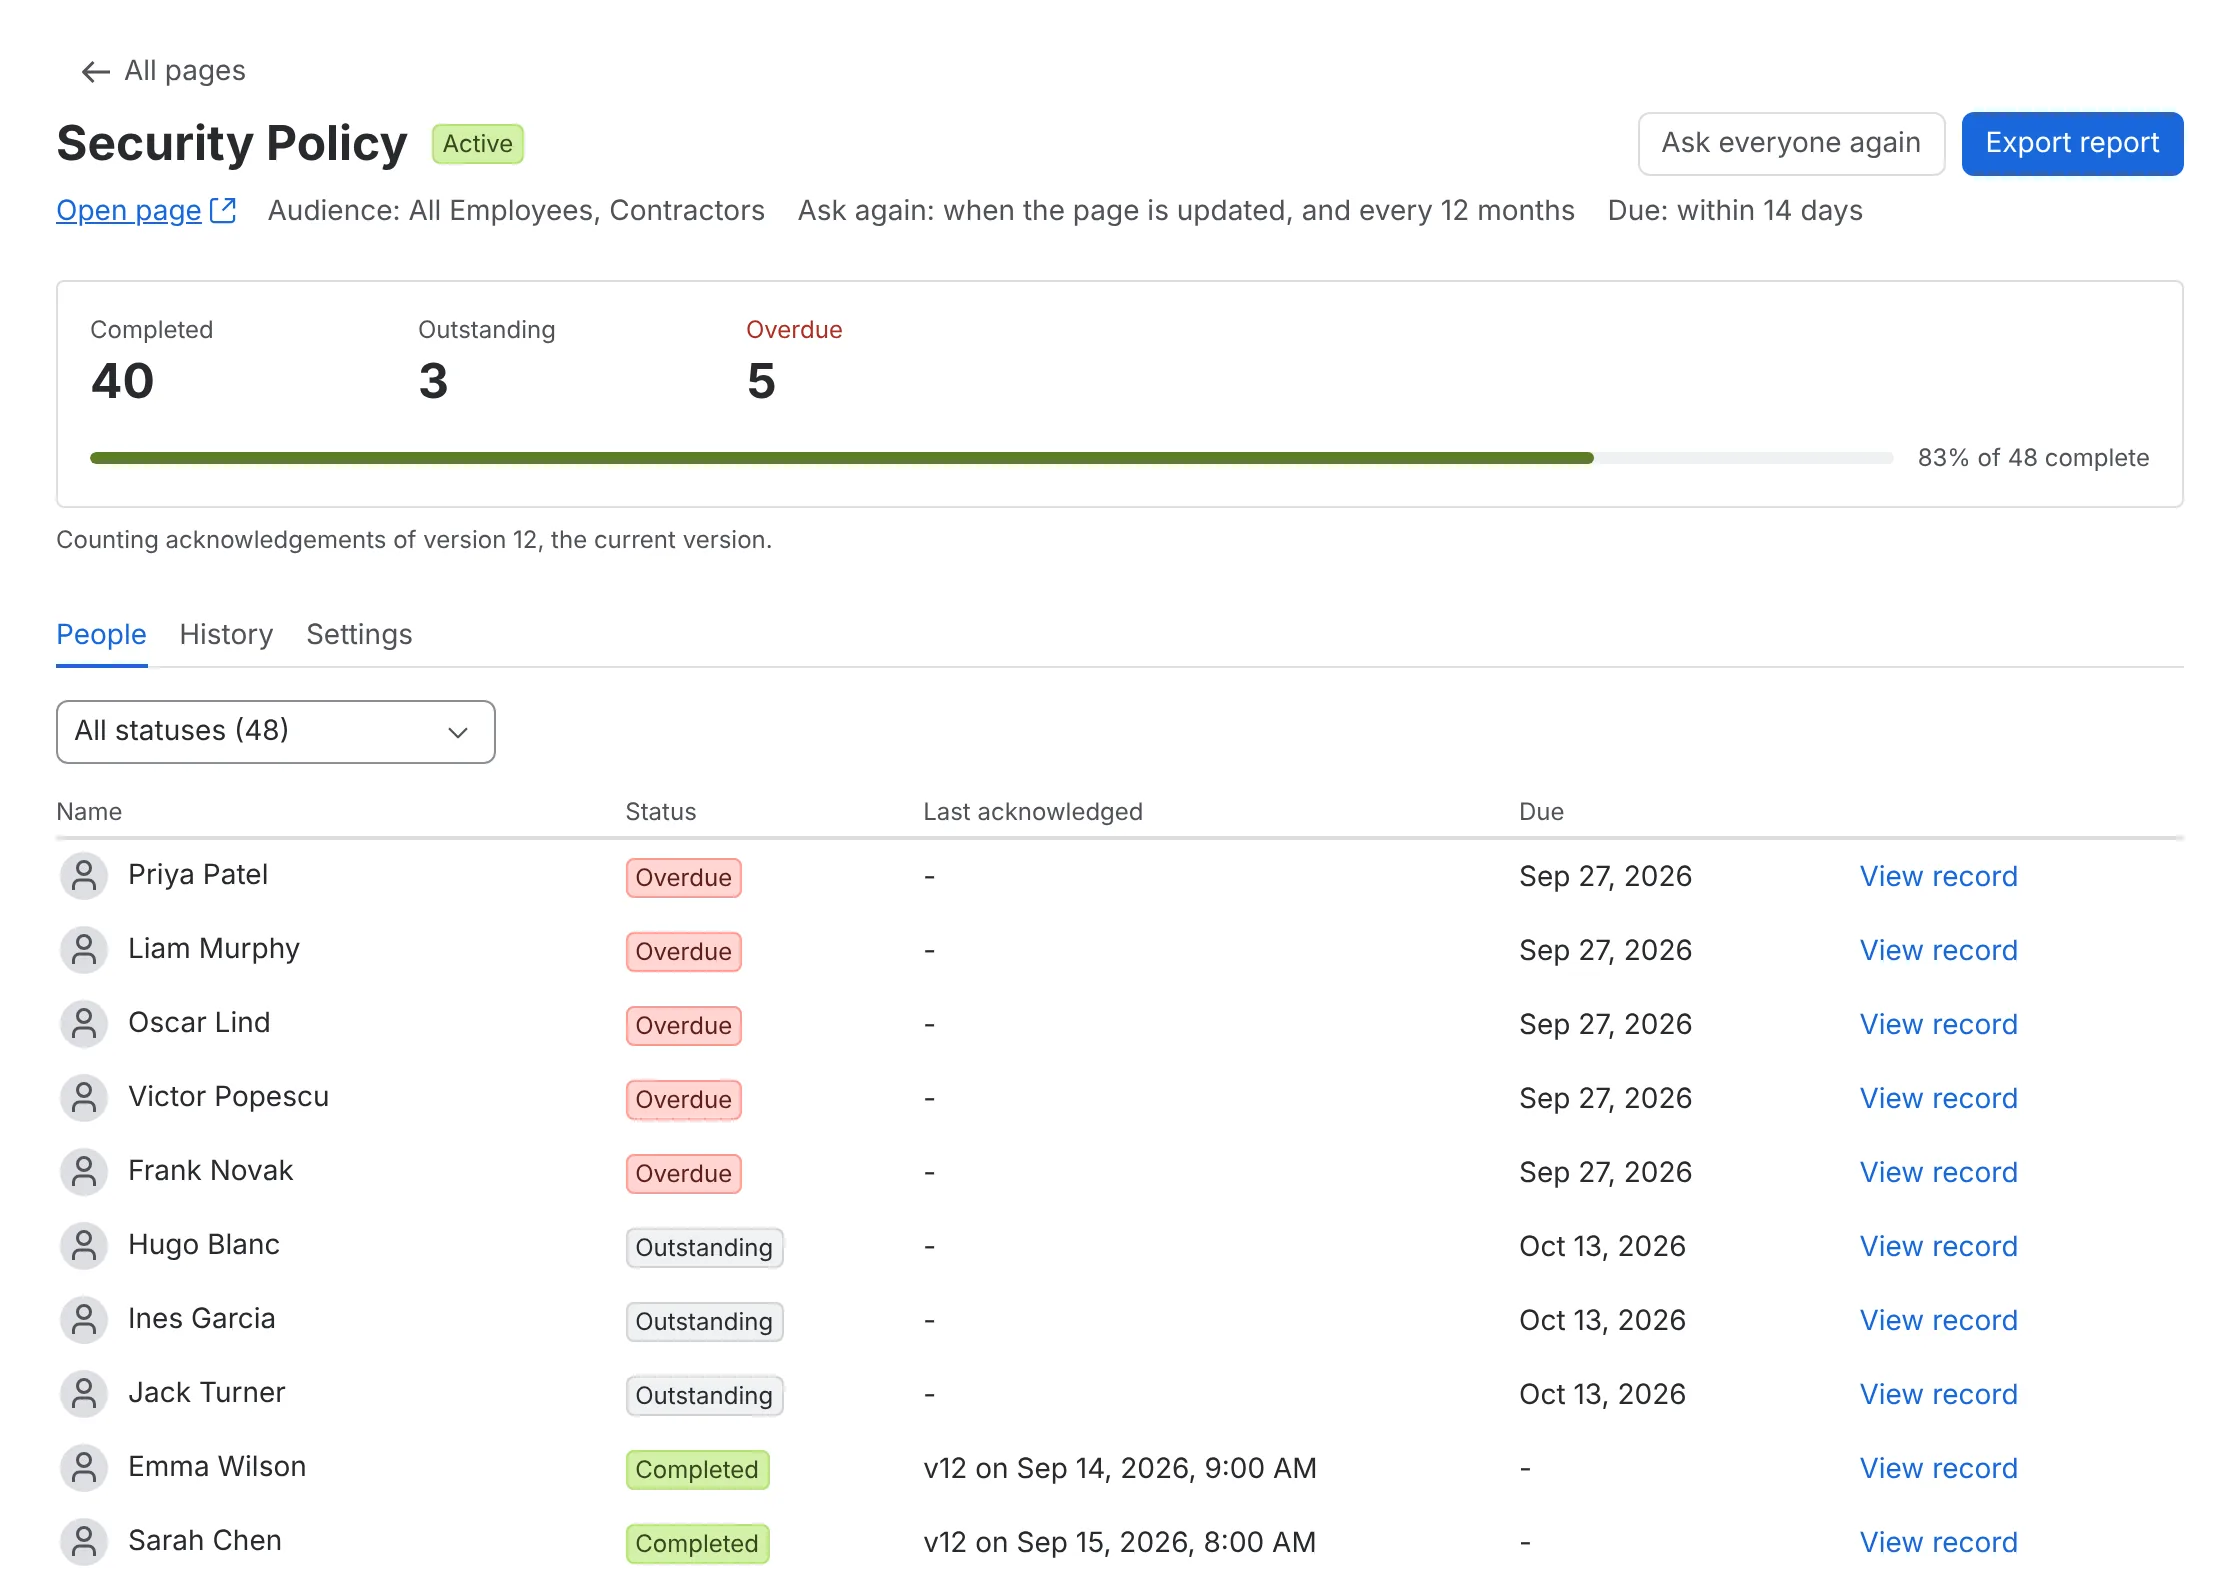2240x1580 pixels.
Task: Click Emma Wilson's Completed status badge
Action: coord(697,1470)
